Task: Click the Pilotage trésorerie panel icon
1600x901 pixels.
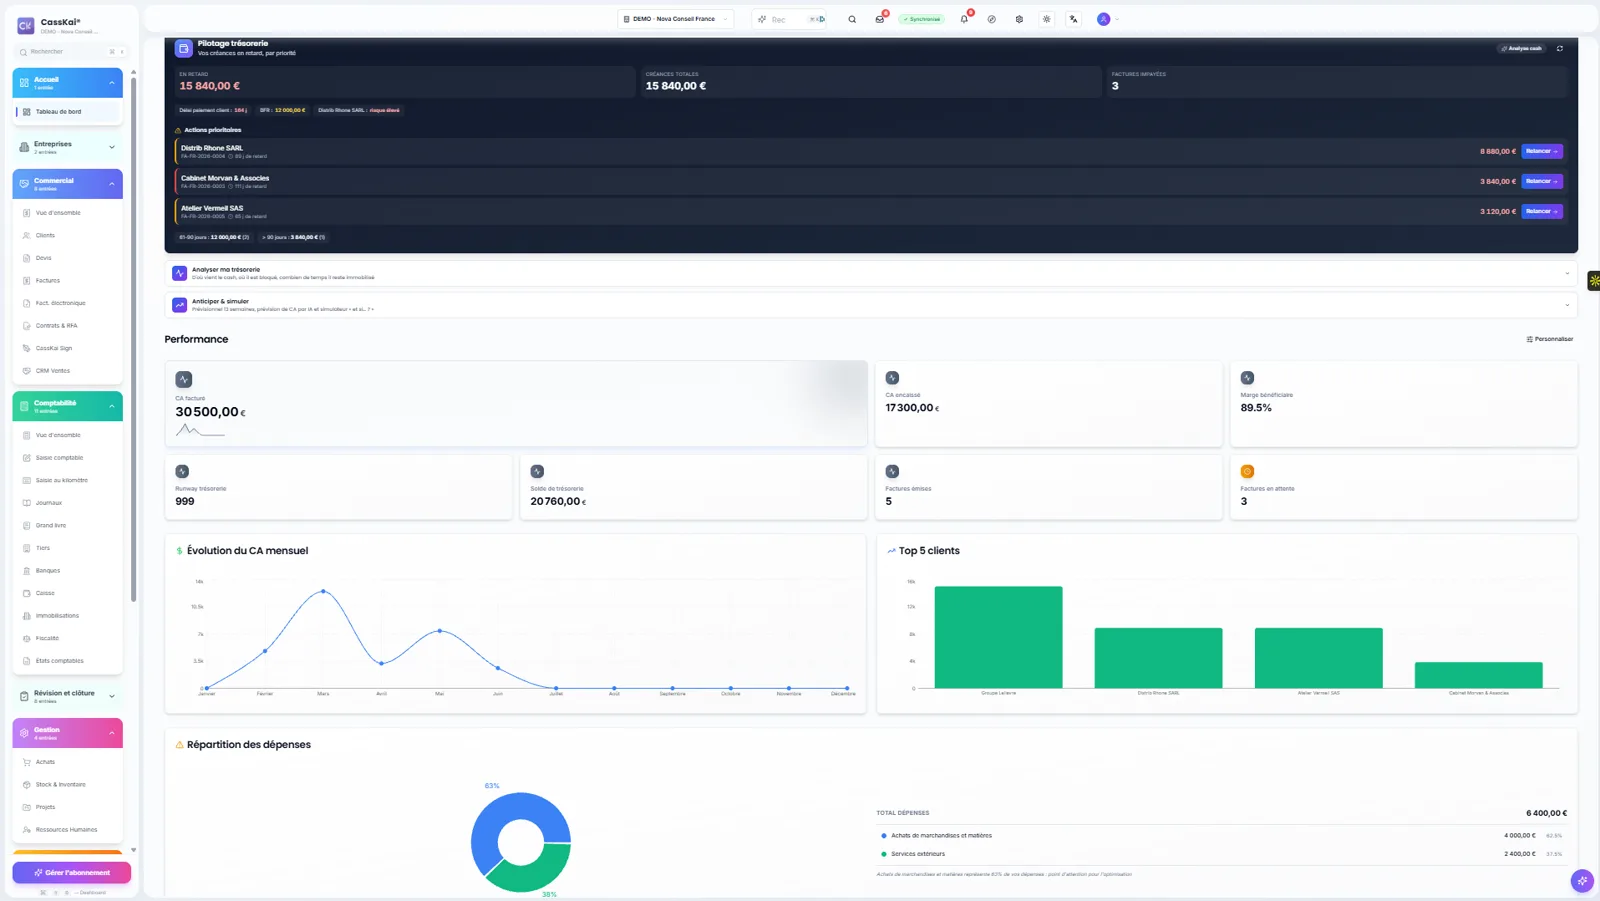Action: [184, 48]
